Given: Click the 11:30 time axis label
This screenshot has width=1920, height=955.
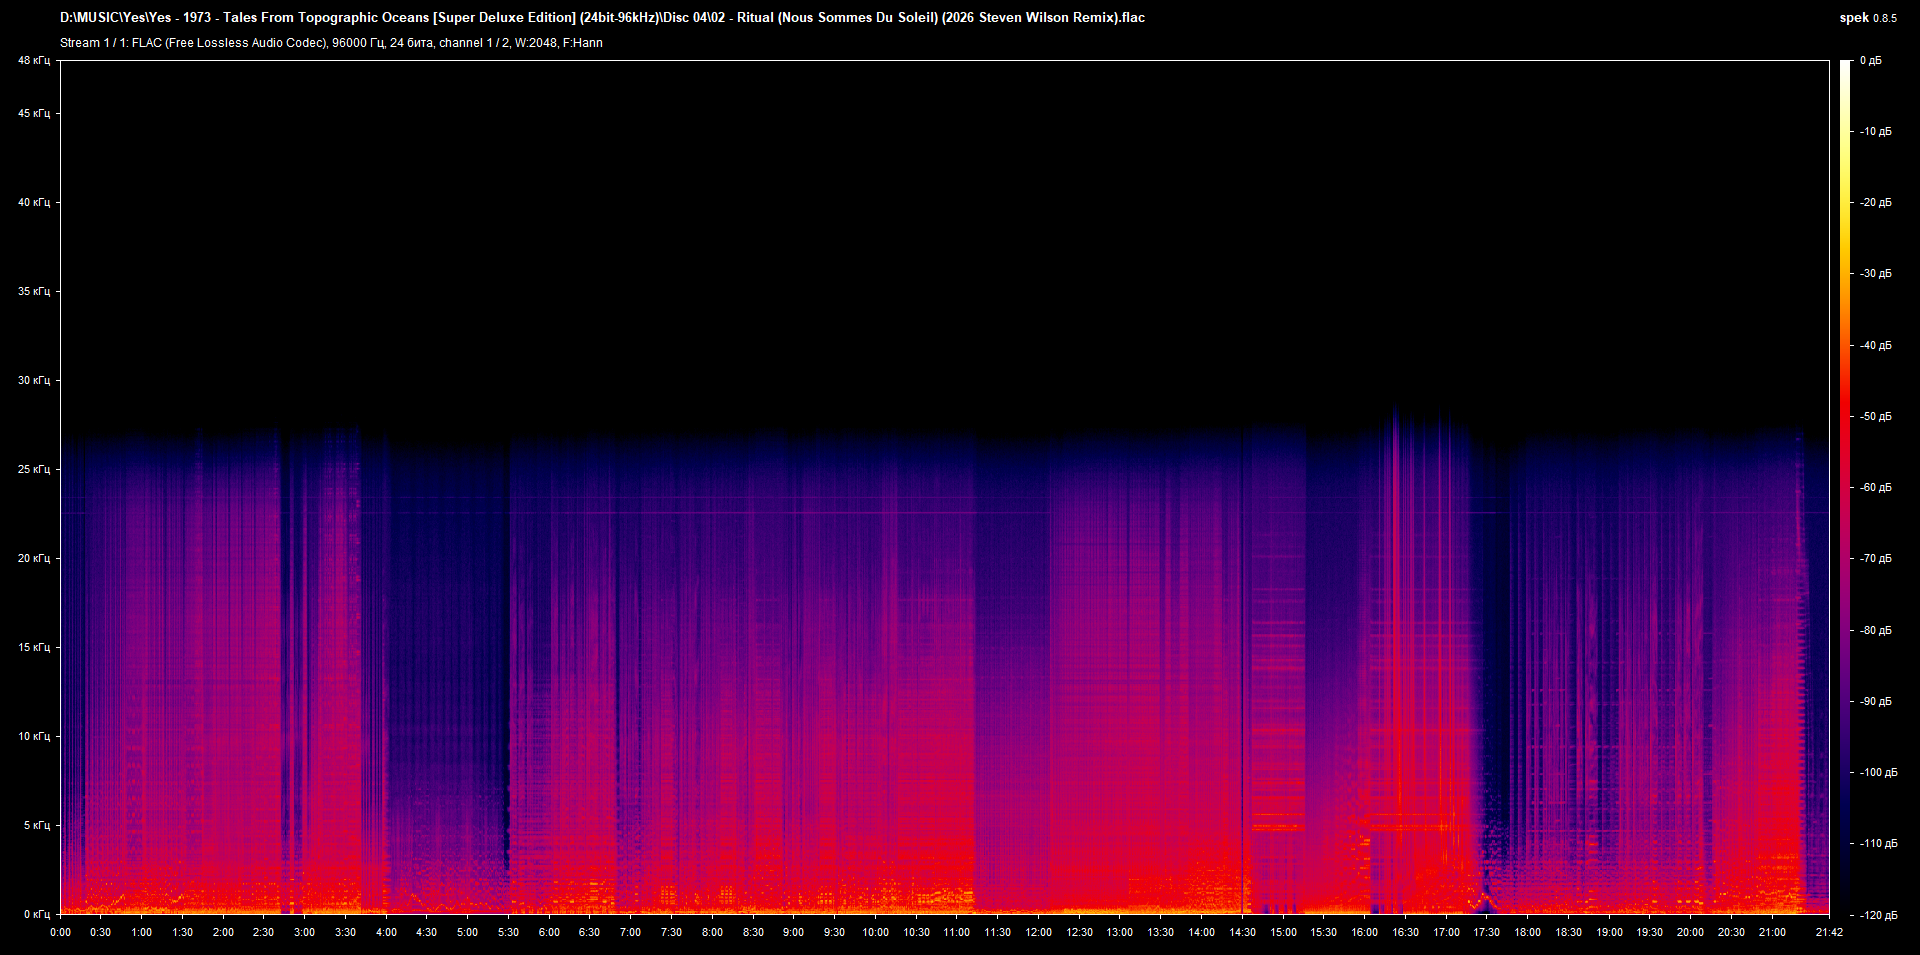Looking at the screenshot, I should (998, 932).
